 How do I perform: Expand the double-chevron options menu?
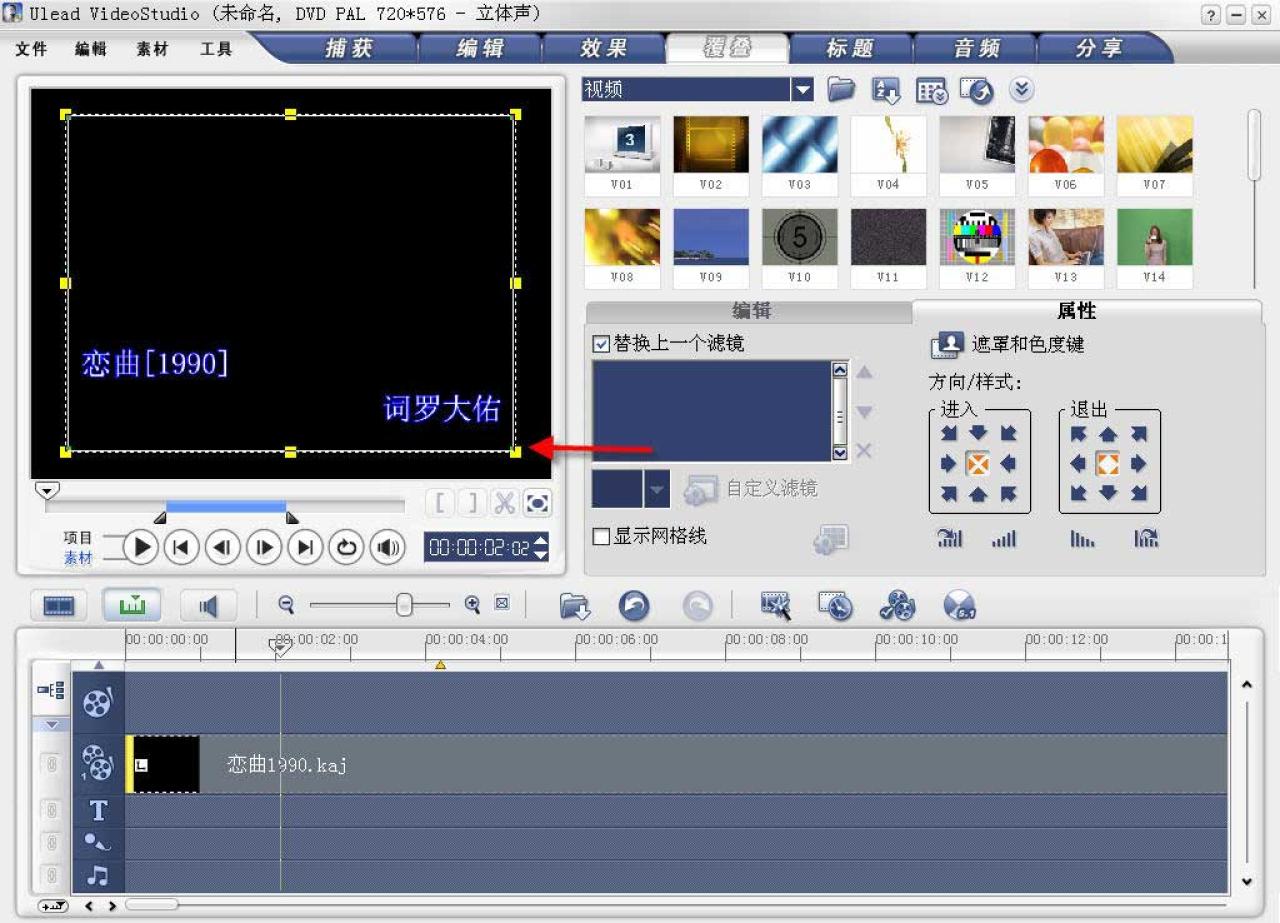click(1022, 89)
